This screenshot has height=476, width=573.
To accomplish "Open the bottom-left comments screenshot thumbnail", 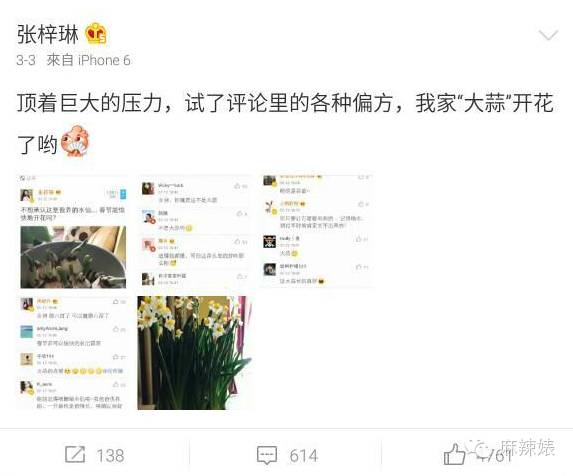I will point(73,353).
